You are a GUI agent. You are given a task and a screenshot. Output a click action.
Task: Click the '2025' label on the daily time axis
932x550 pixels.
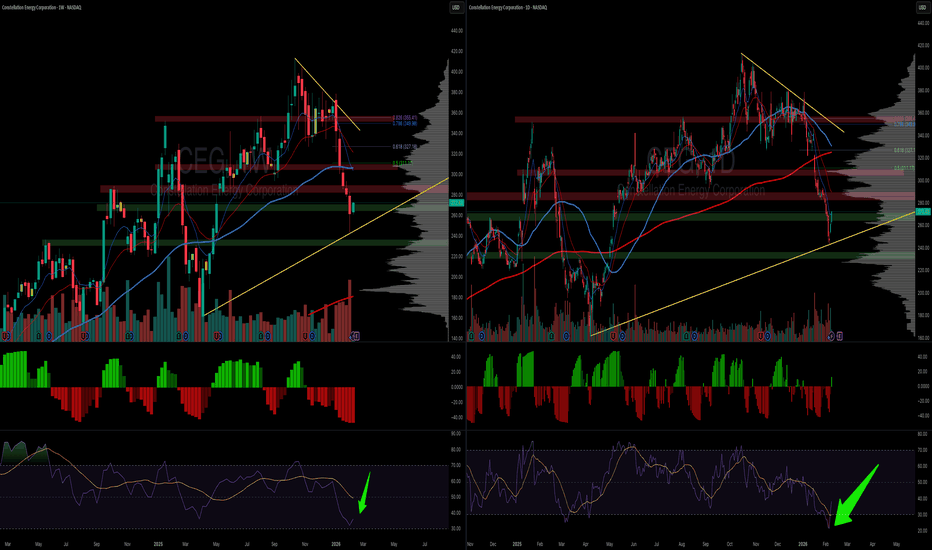(x=517, y=544)
